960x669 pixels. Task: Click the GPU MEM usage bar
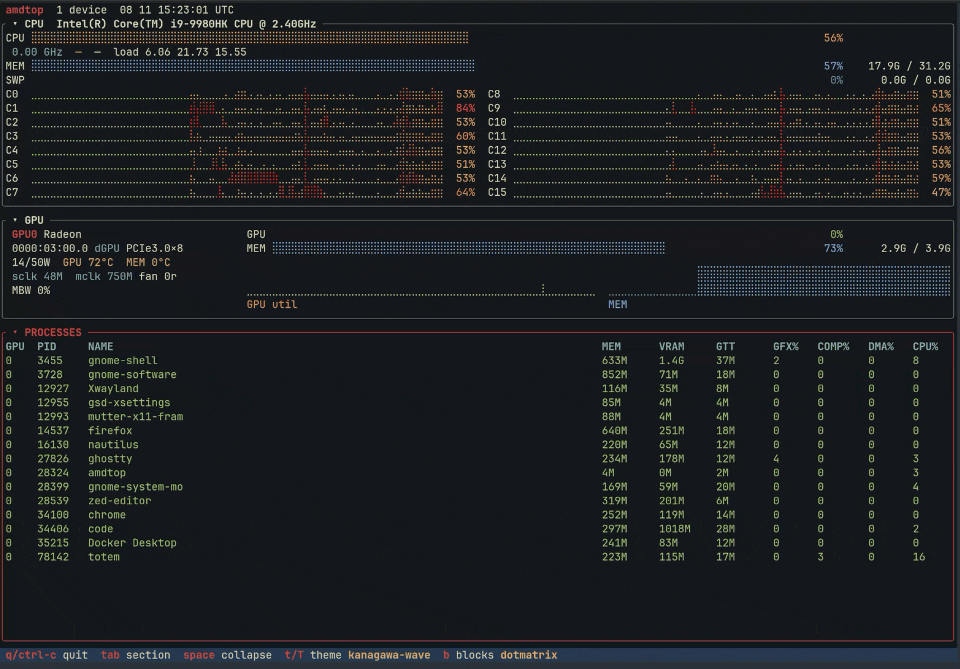(468, 248)
